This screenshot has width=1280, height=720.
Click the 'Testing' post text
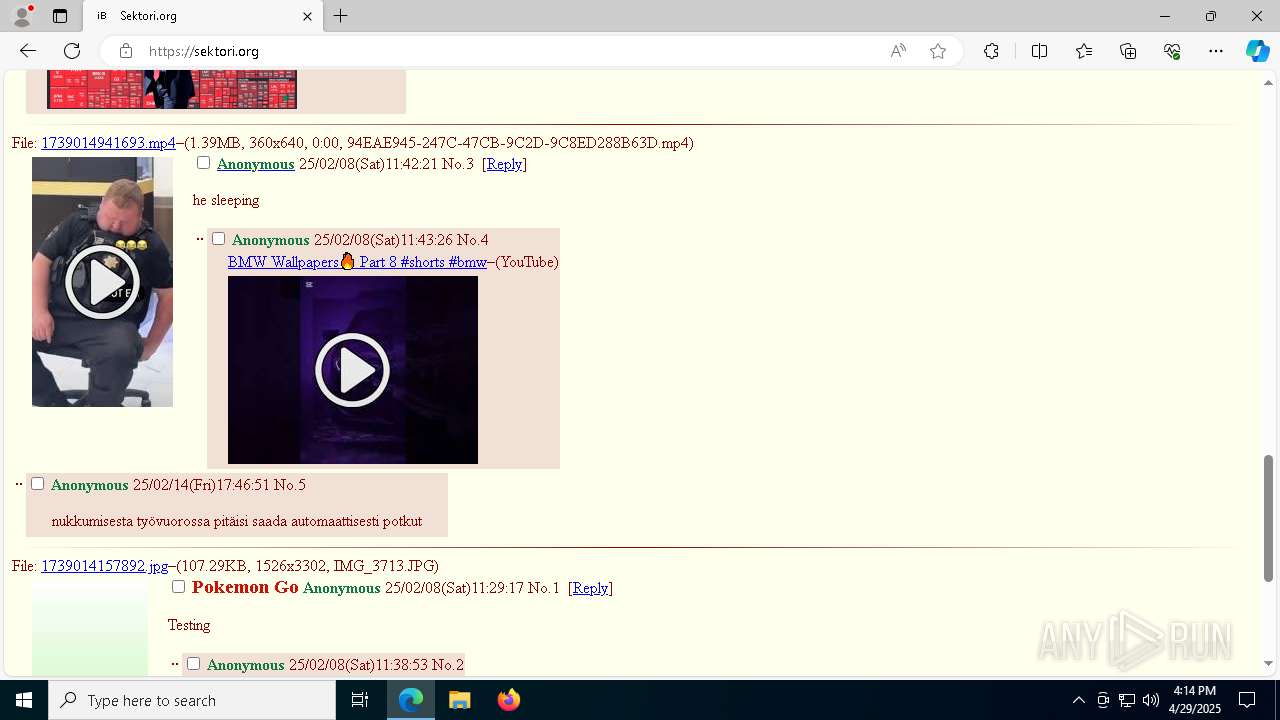pos(189,625)
